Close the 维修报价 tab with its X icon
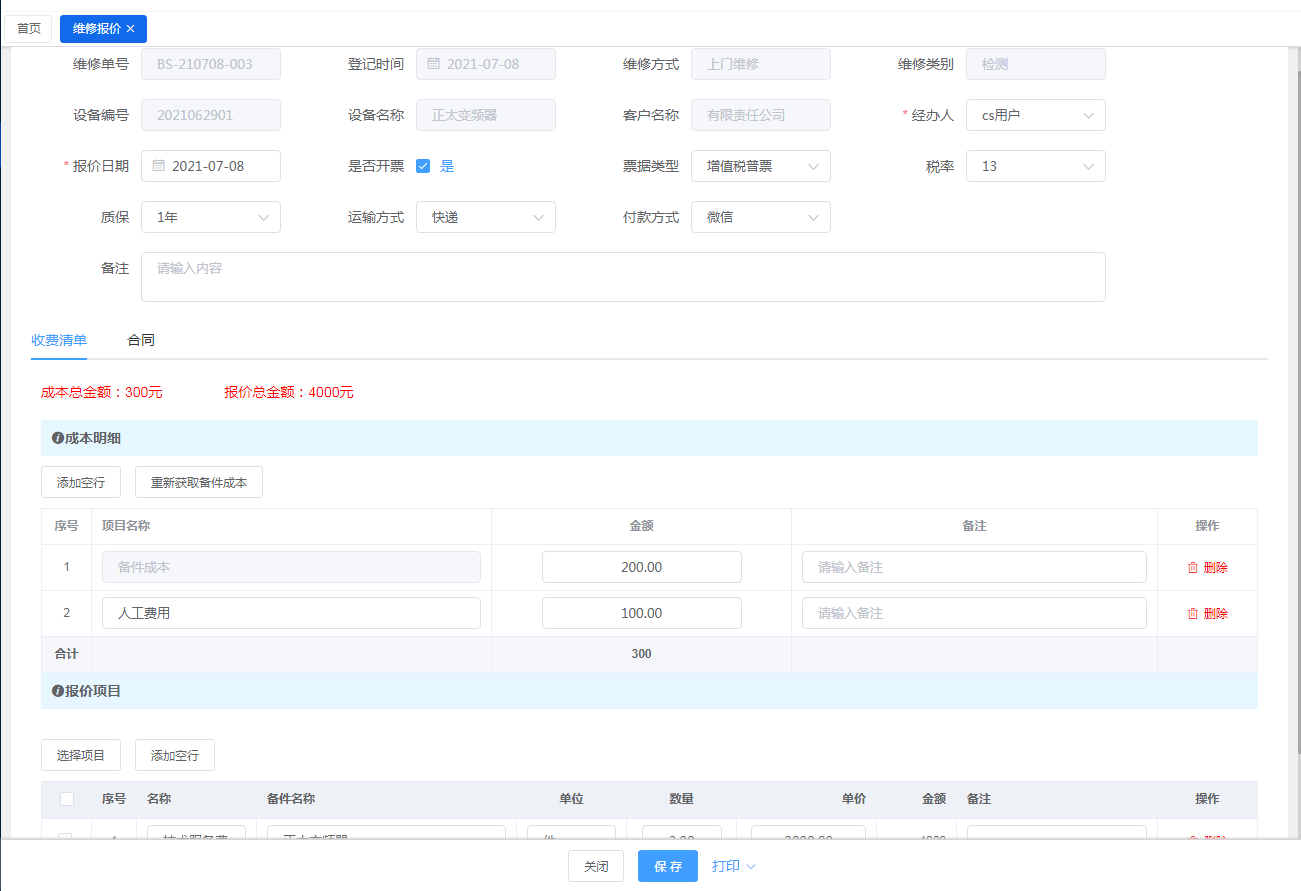1301x891 pixels. pos(131,29)
